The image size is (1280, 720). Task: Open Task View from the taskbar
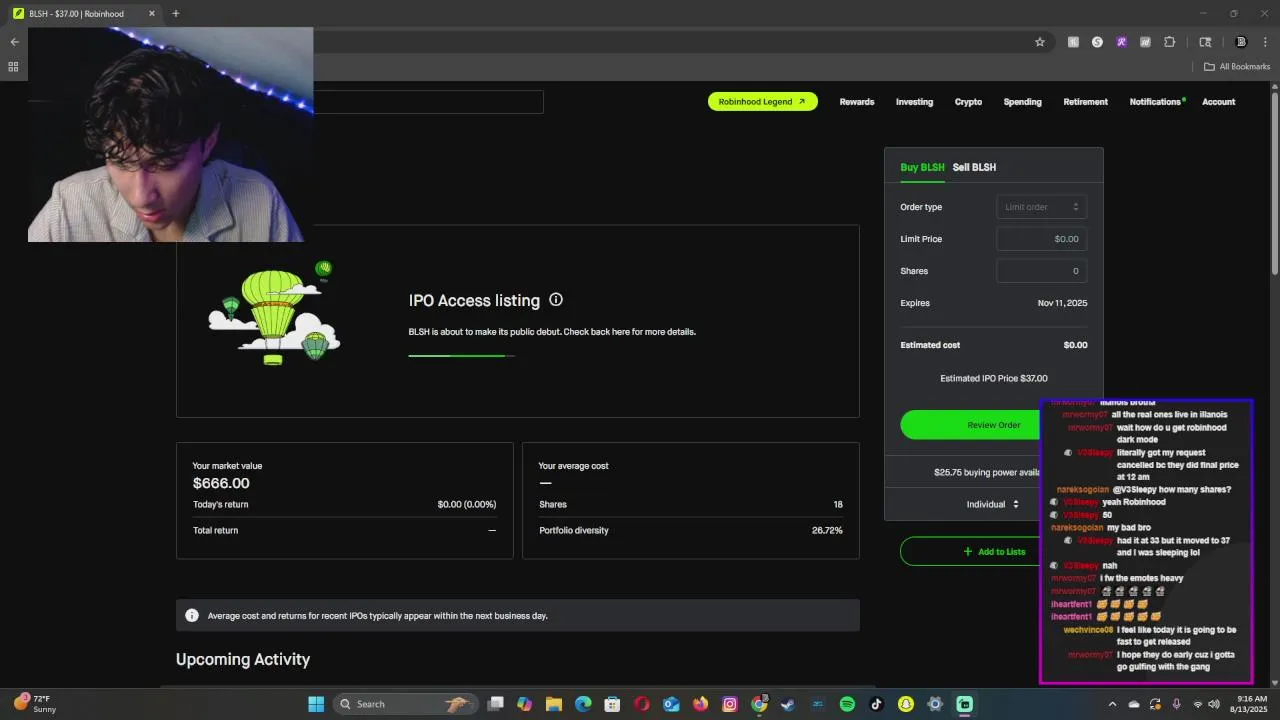coord(495,704)
